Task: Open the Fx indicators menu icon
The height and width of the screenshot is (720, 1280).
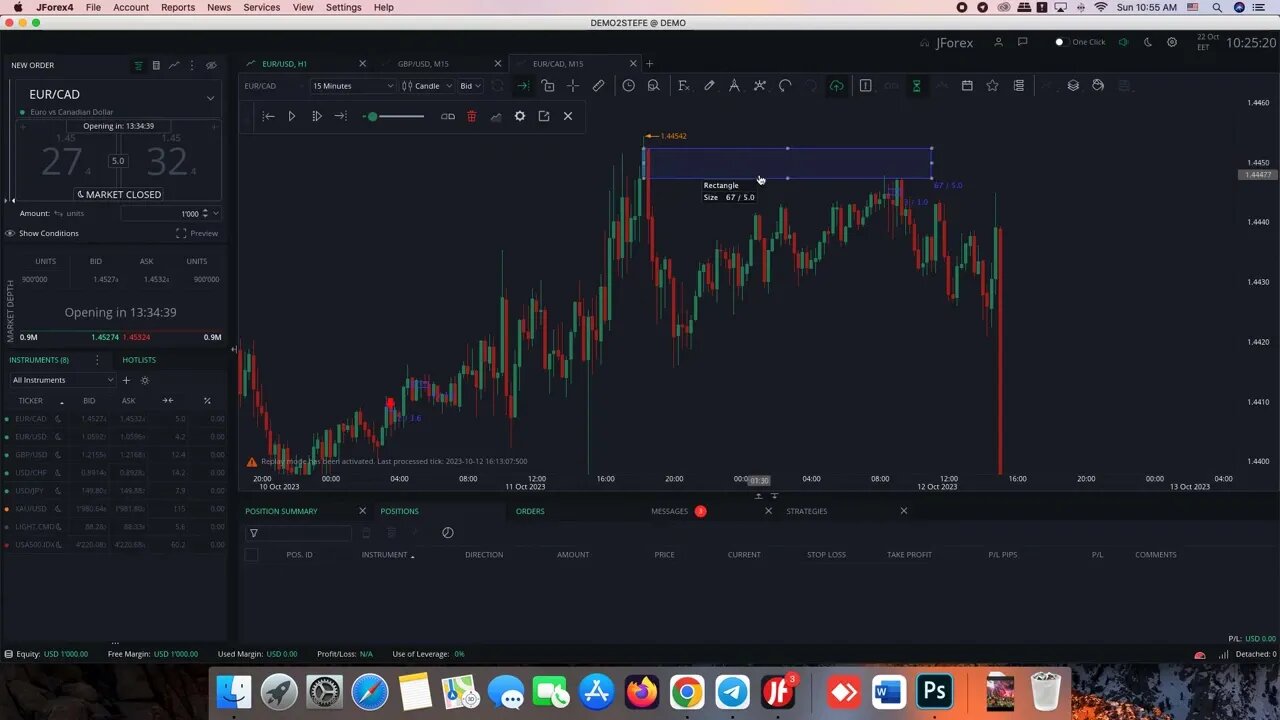Action: 684,86
